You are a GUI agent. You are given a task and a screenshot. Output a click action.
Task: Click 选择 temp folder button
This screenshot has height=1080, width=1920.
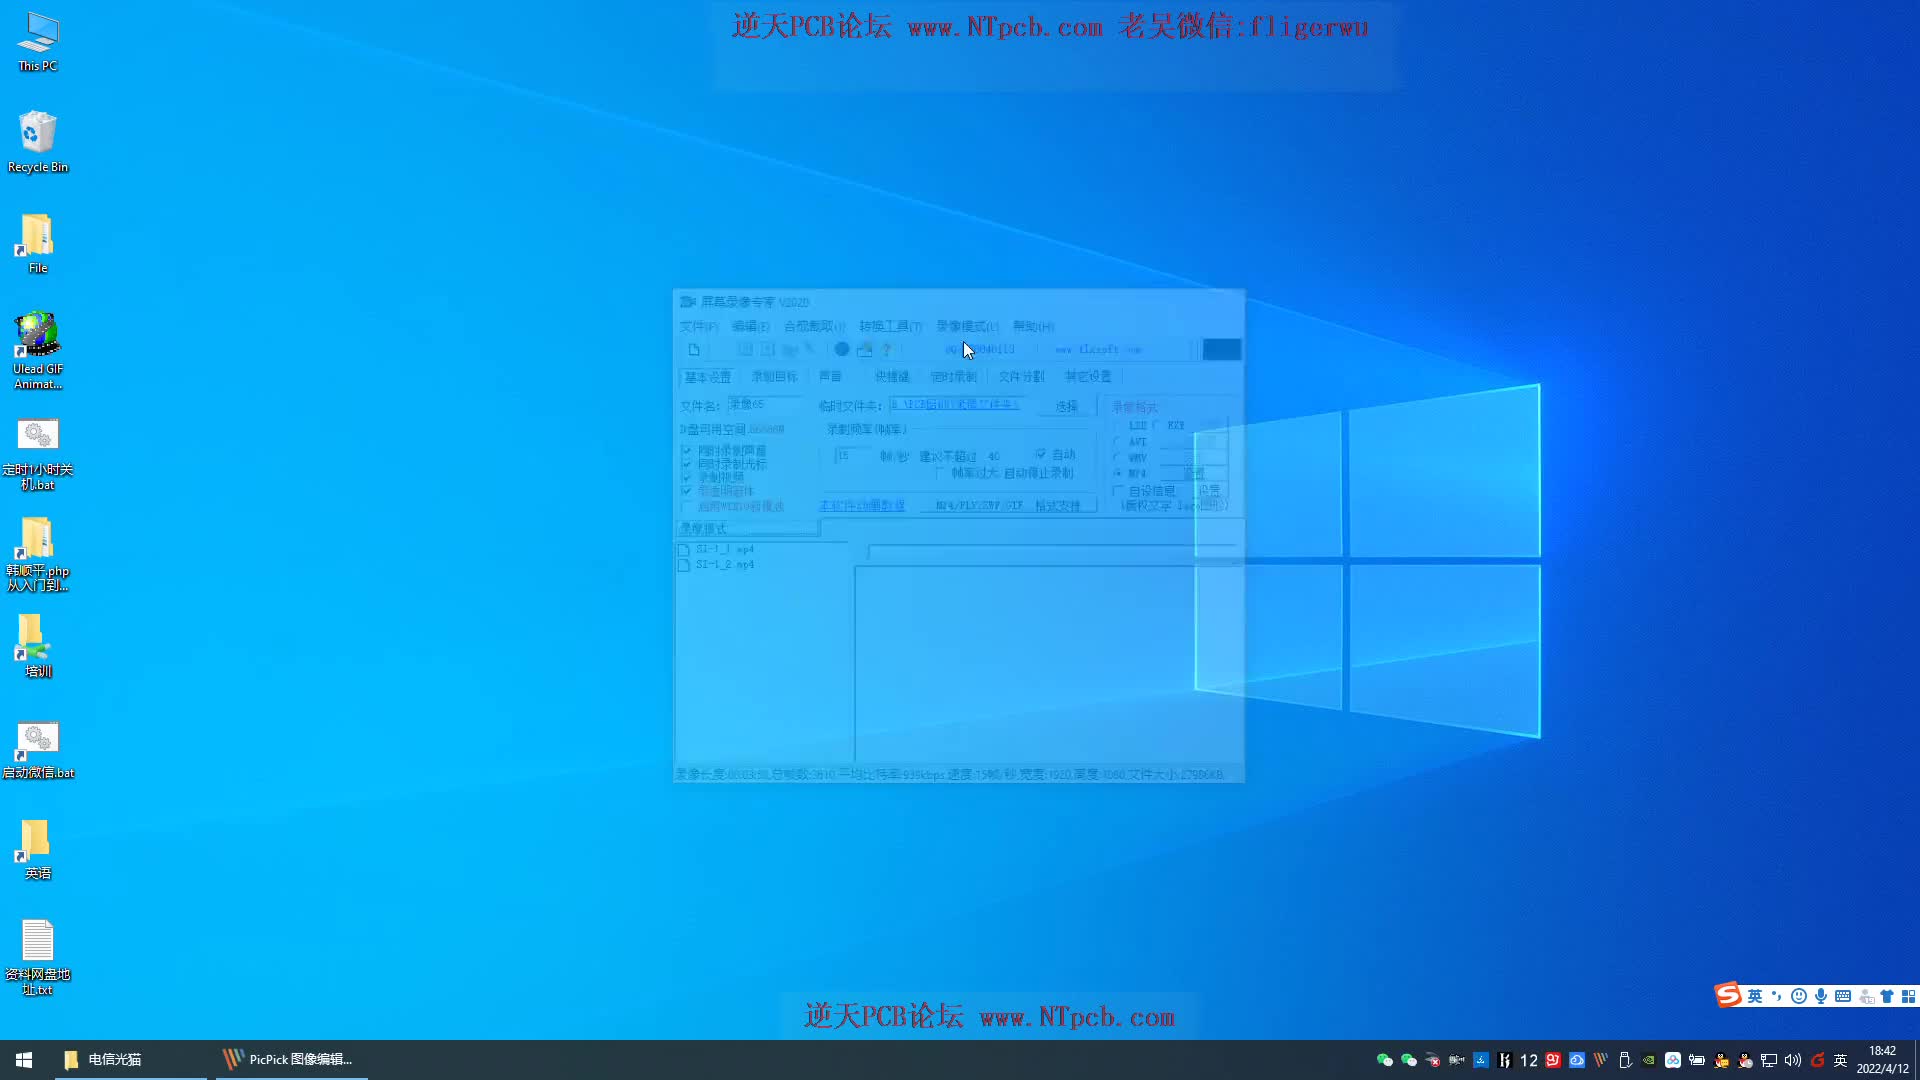point(1067,406)
